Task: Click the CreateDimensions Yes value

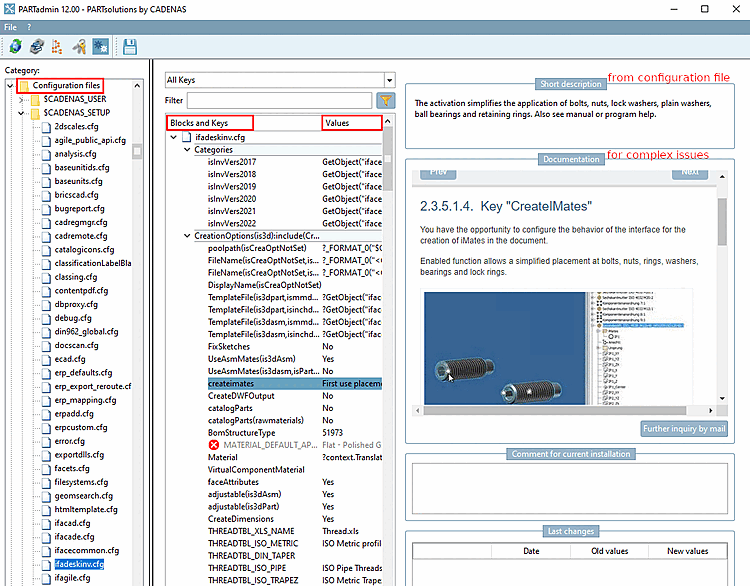Action: [328, 519]
